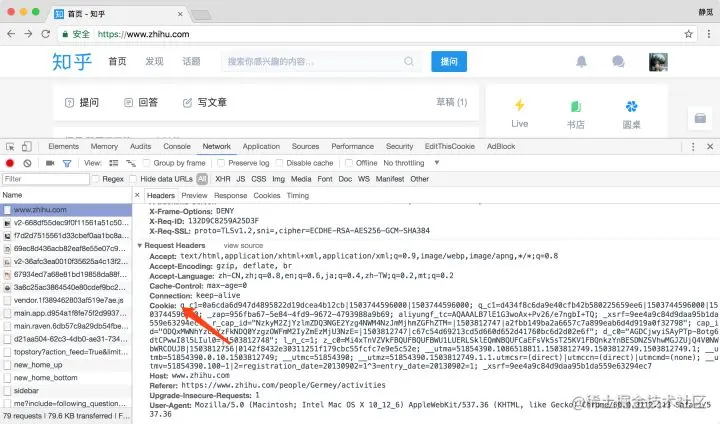Reload the zhihu page
Image resolution: width=720 pixels, height=424 pixels.
click(x=45, y=34)
